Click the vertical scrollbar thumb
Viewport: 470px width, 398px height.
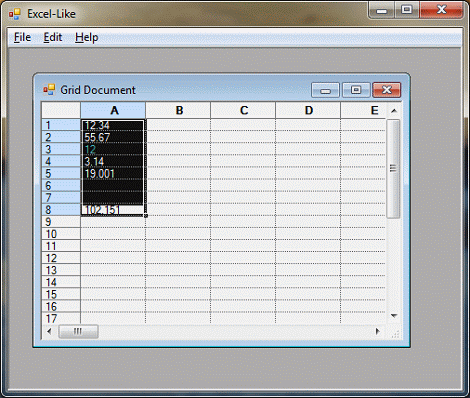393,169
